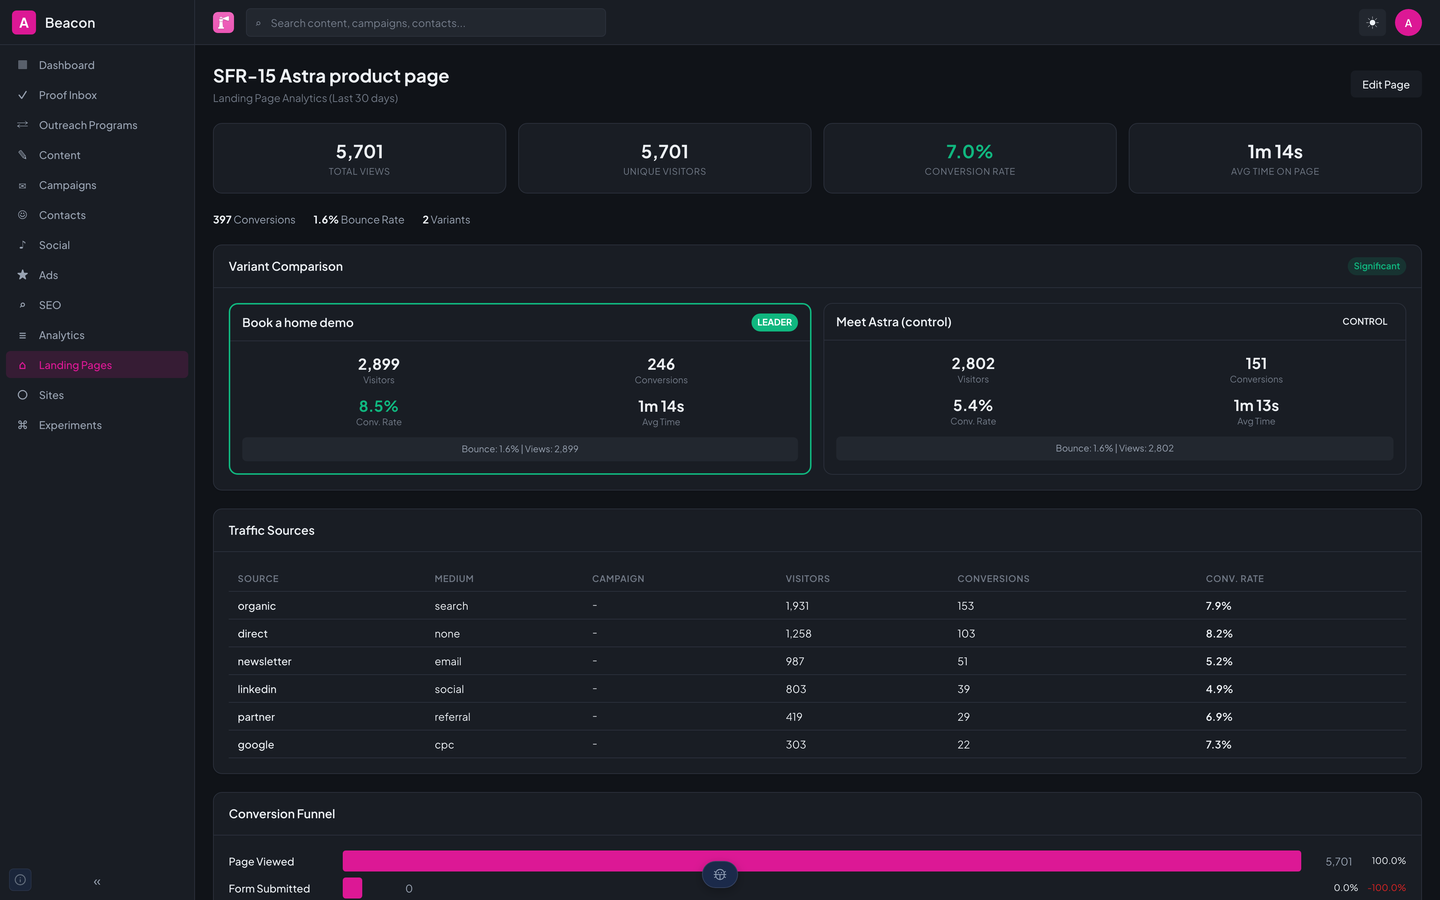Click the "cpc" medium cell
Image resolution: width=1440 pixels, height=900 pixels.
444,745
